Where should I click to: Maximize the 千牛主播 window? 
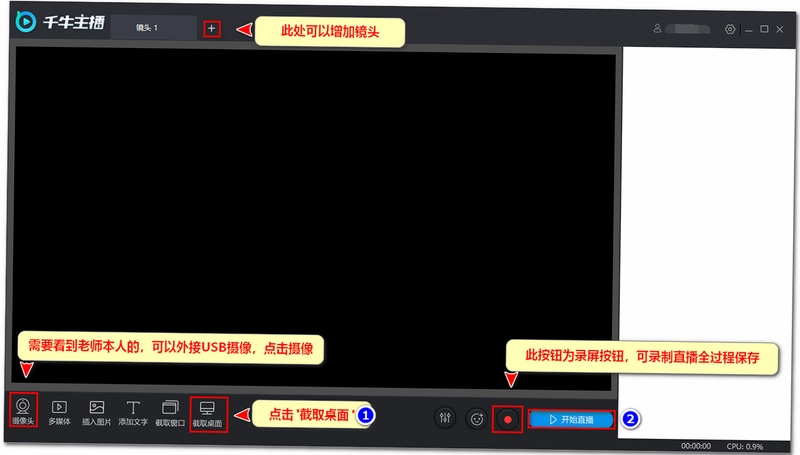pyautogui.click(x=764, y=29)
